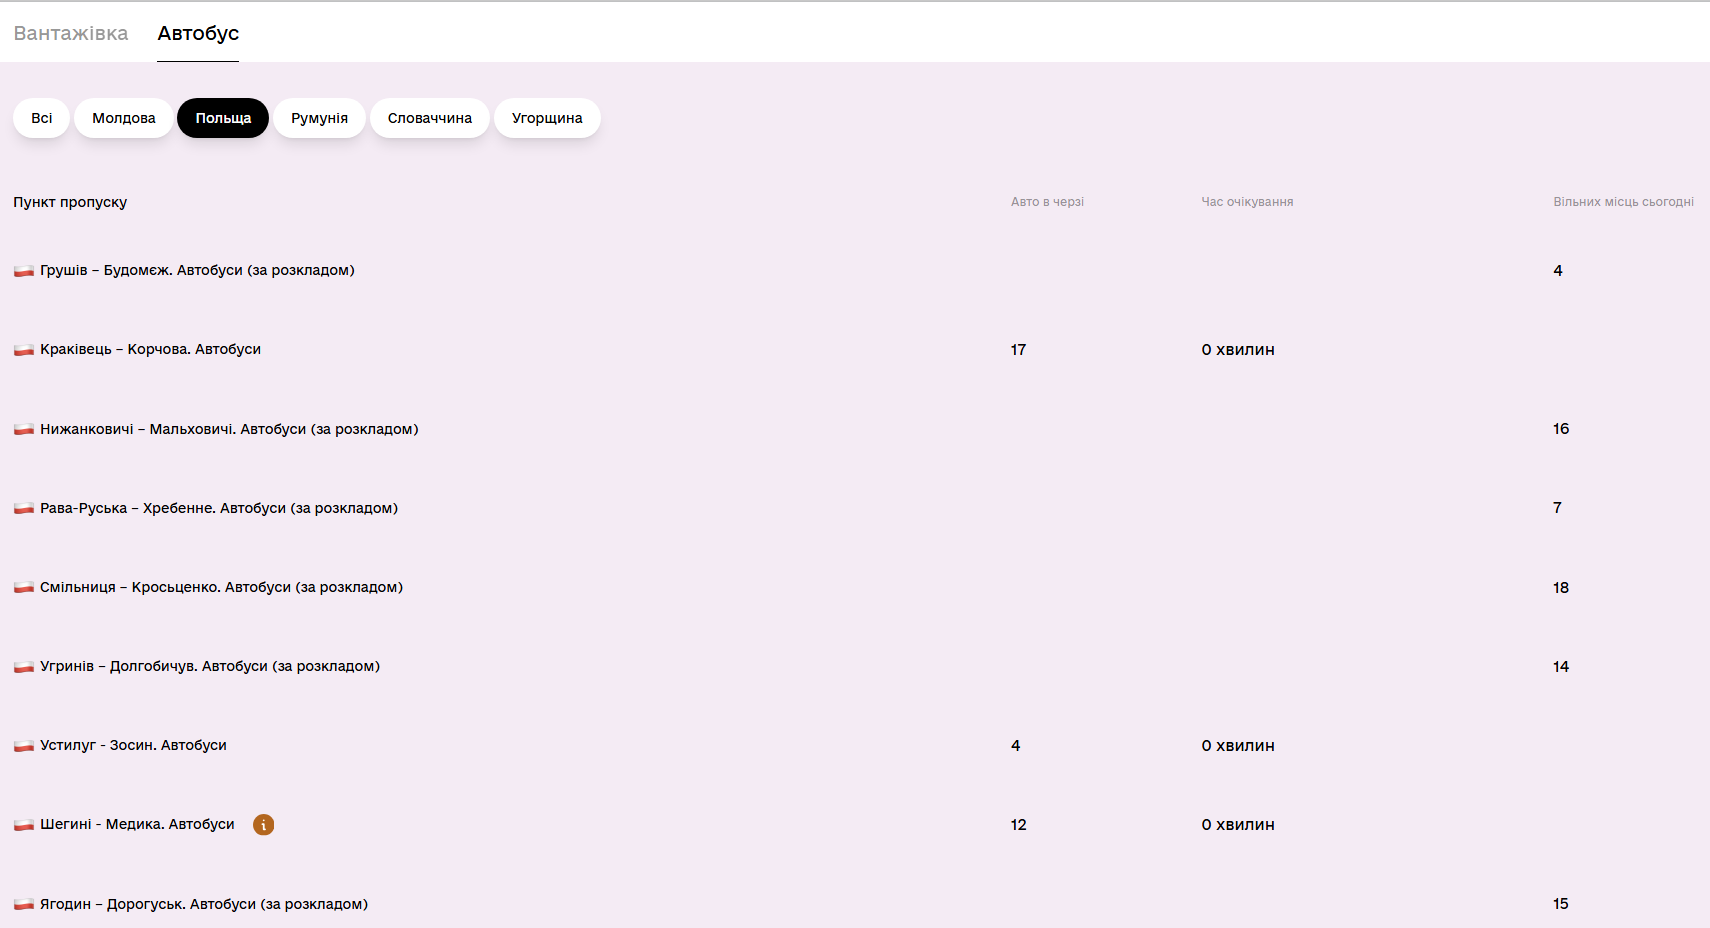Open Нижанковичі – Мальховичі bus checkpoint row

pos(229,429)
